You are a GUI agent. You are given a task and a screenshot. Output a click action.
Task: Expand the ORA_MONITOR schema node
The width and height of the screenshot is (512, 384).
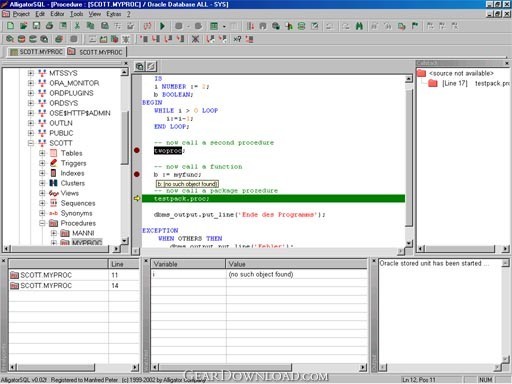(x=31, y=83)
